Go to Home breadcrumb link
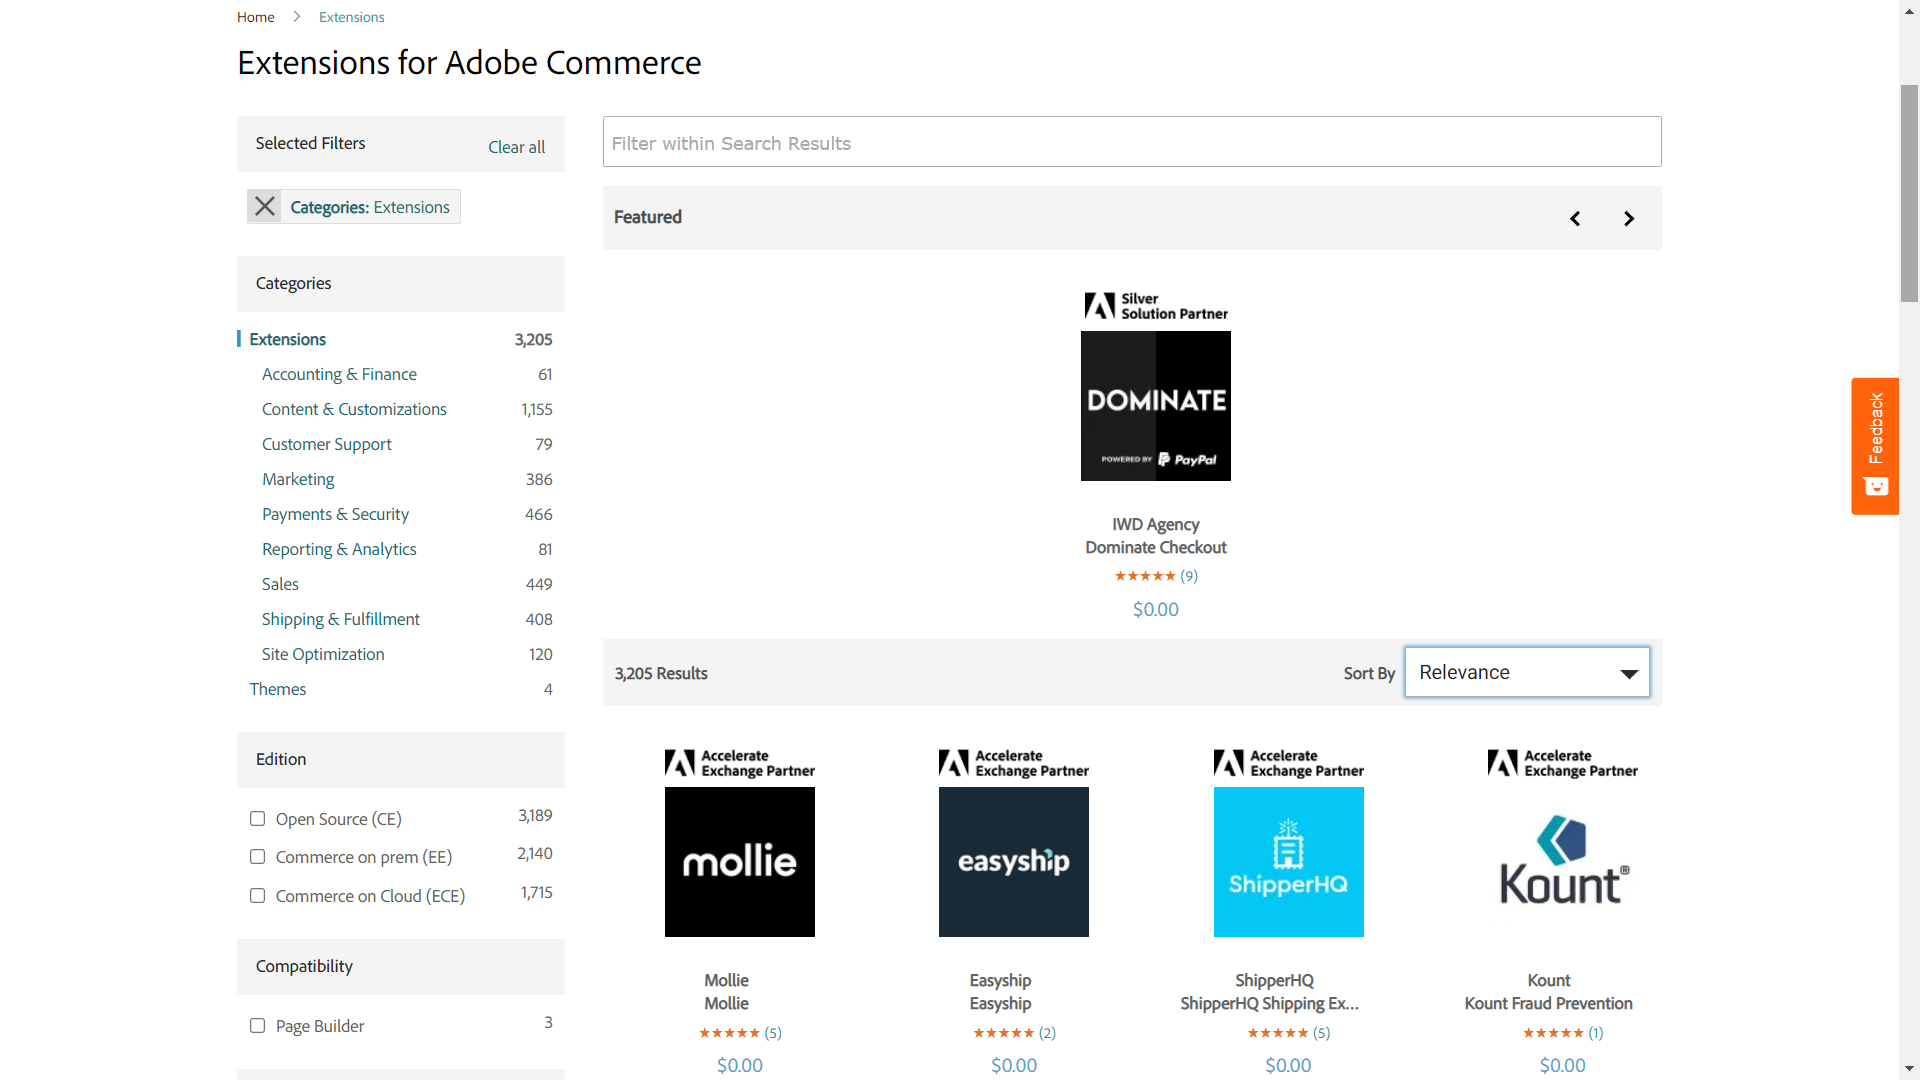Image resolution: width=1920 pixels, height=1080 pixels. point(255,17)
